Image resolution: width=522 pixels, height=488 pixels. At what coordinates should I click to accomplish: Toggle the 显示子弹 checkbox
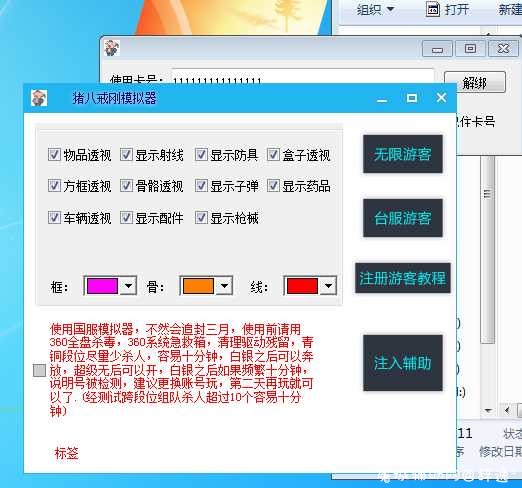point(201,185)
